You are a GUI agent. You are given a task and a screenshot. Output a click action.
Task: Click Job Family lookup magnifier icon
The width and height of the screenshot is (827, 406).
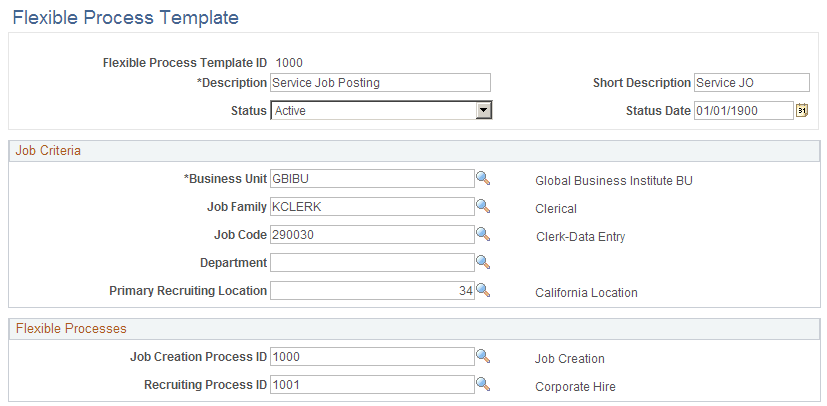(483, 206)
